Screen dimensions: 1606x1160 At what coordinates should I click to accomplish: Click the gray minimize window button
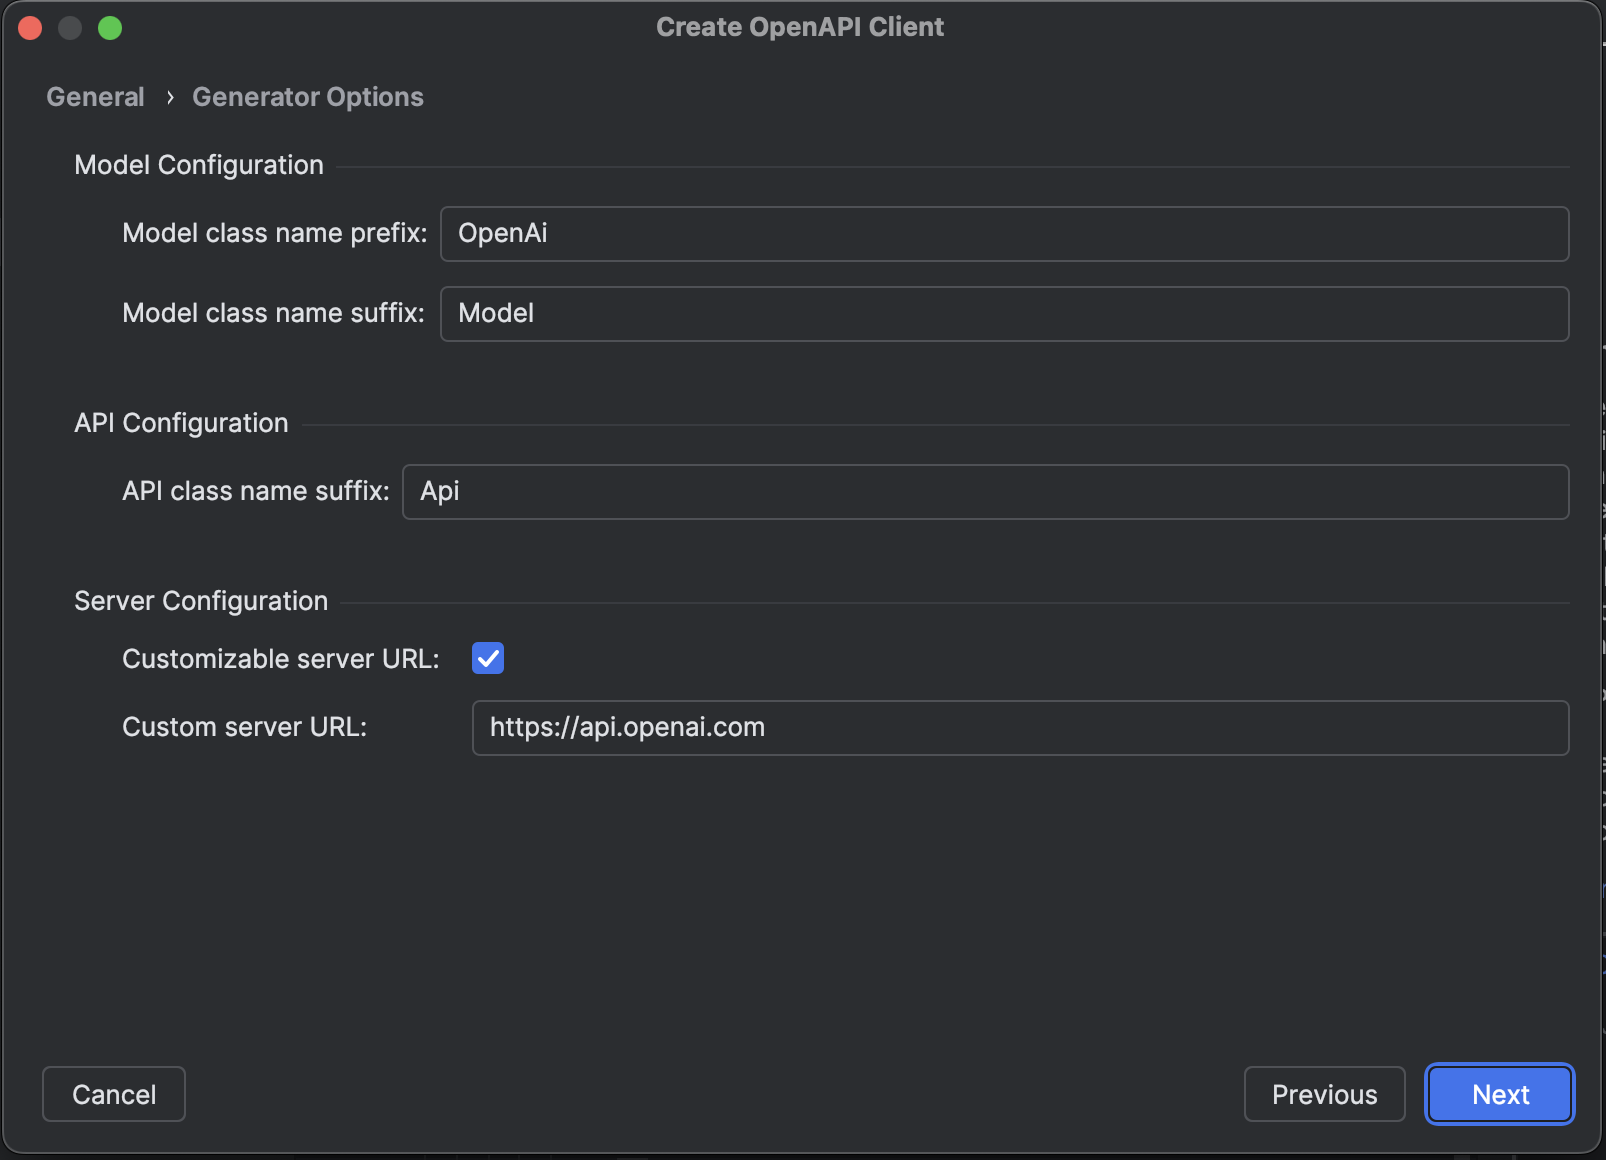70,28
